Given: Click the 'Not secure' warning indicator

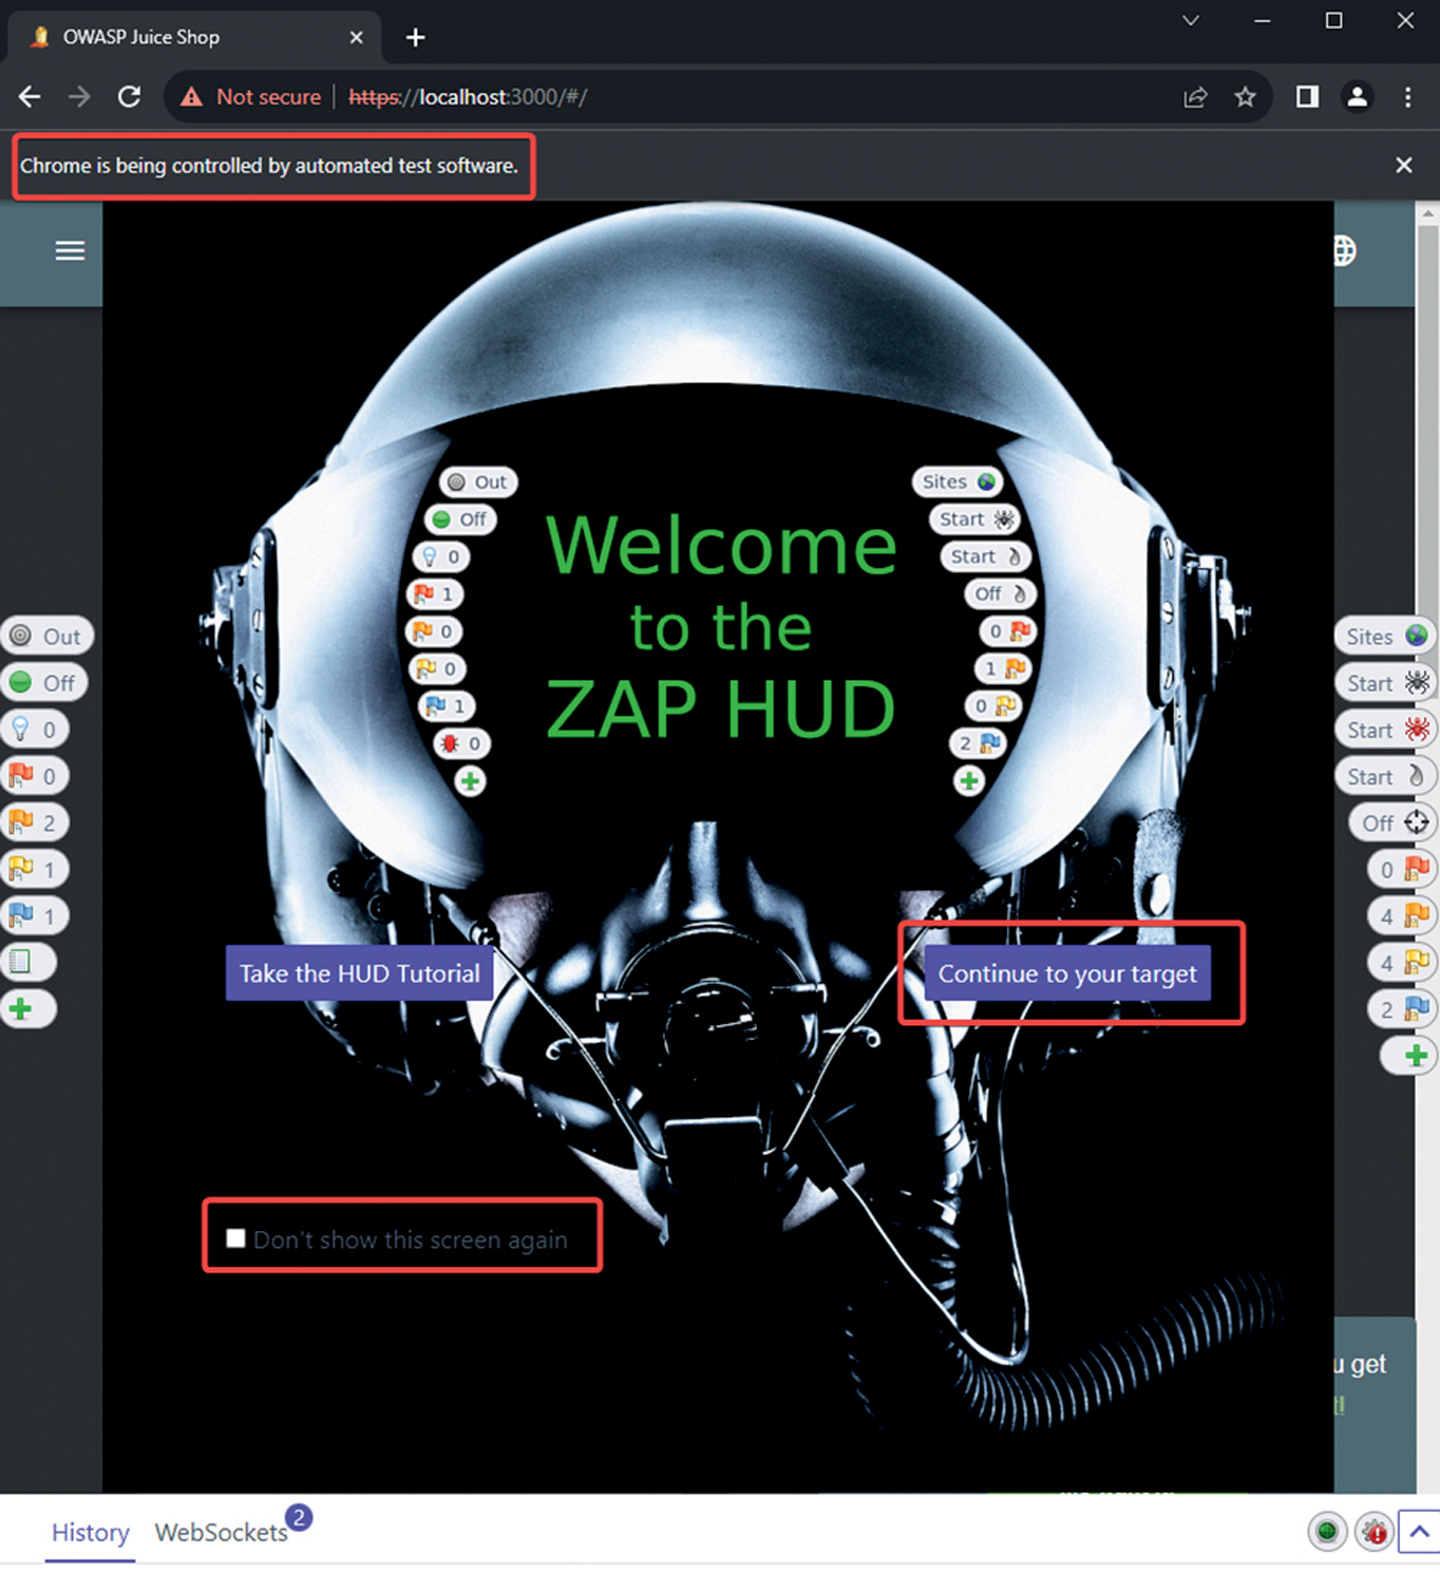Looking at the screenshot, I should (251, 97).
